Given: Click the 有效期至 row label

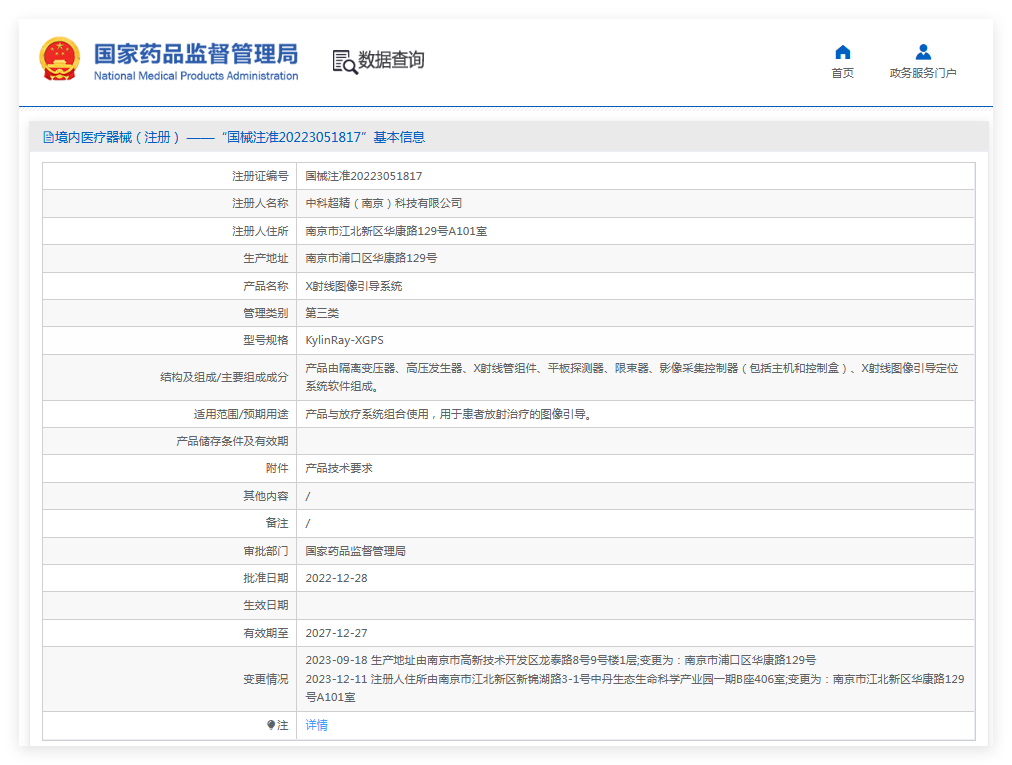Looking at the screenshot, I should click(x=266, y=633).
